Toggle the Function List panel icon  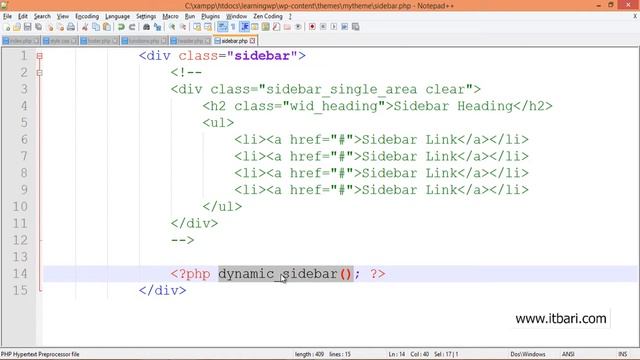pyautogui.click(x=276, y=27)
